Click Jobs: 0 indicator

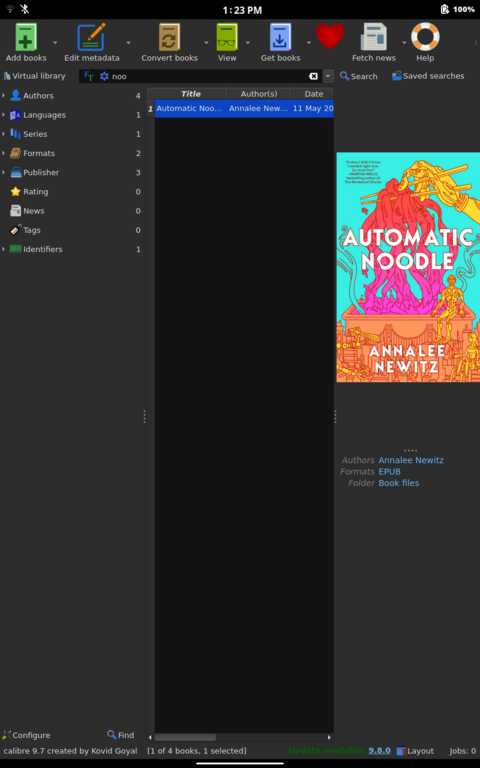[x=462, y=751]
